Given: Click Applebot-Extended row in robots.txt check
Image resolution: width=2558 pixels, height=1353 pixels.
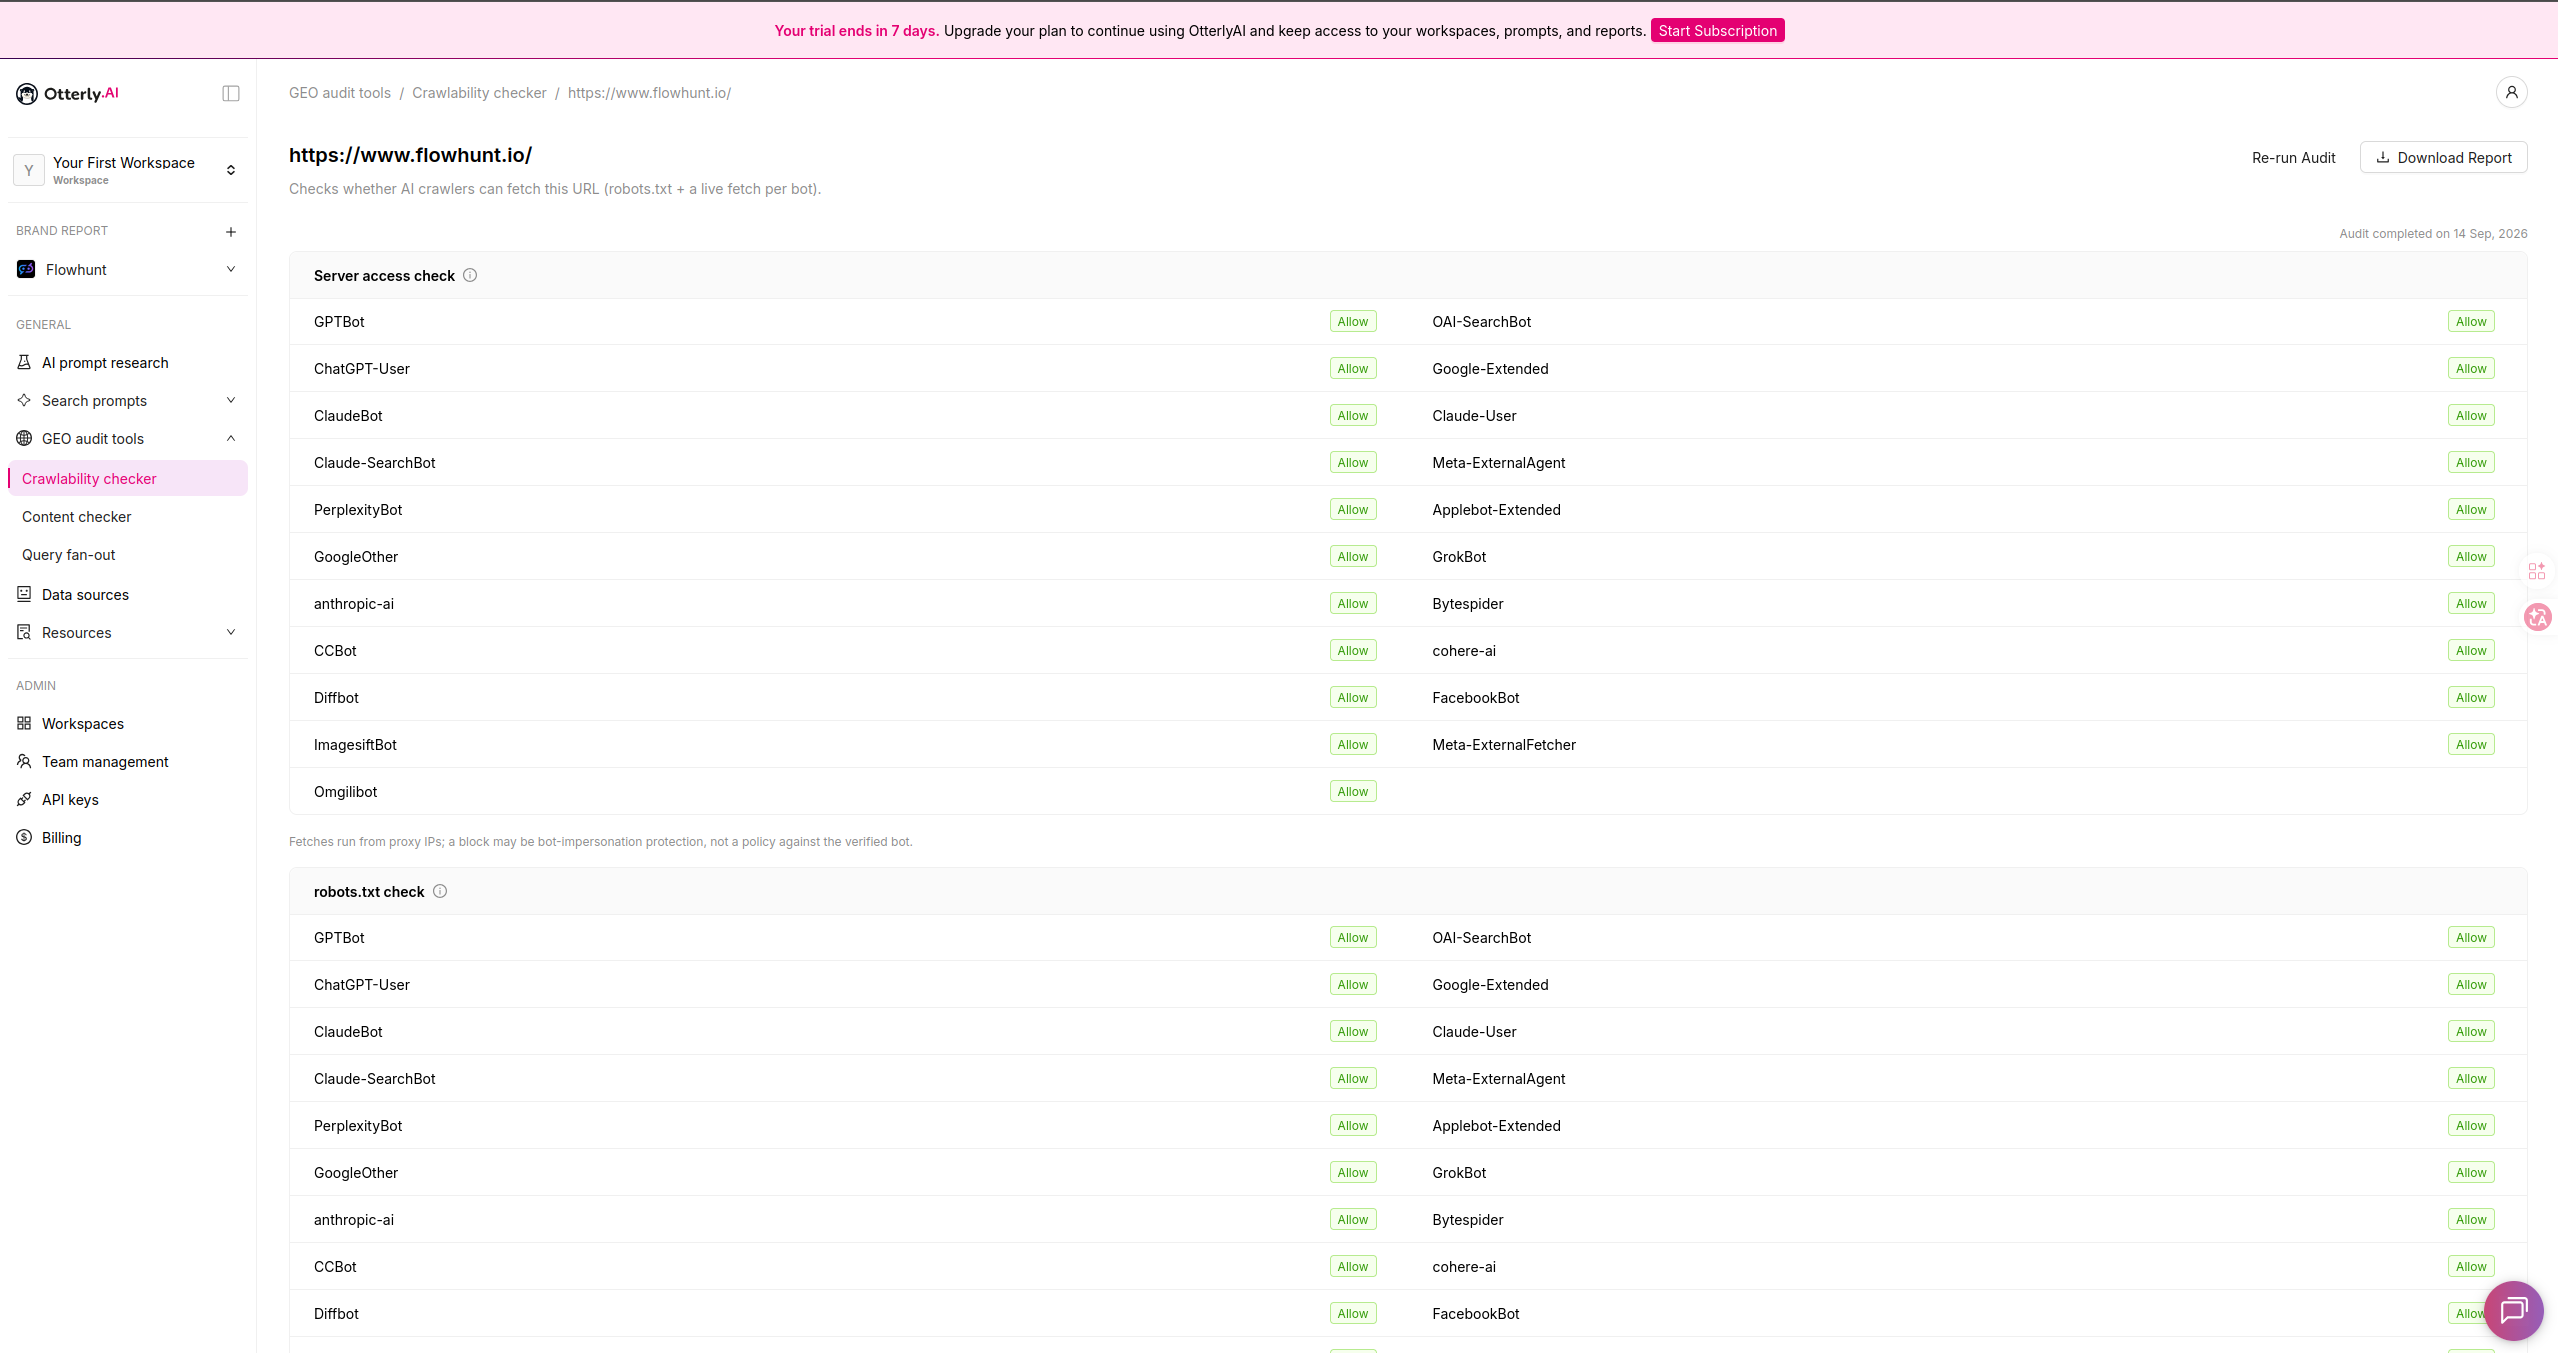Looking at the screenshot, I should pyautogui.click(x=1967, y=1125).
